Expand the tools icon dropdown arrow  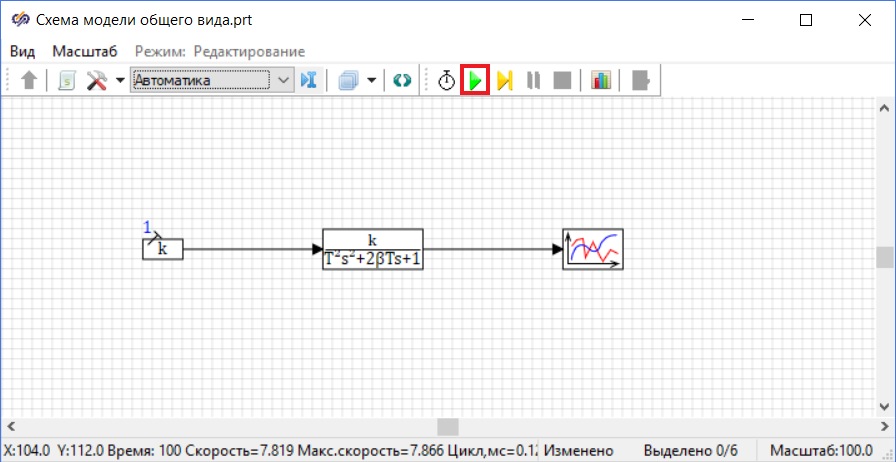coord(120,81)
